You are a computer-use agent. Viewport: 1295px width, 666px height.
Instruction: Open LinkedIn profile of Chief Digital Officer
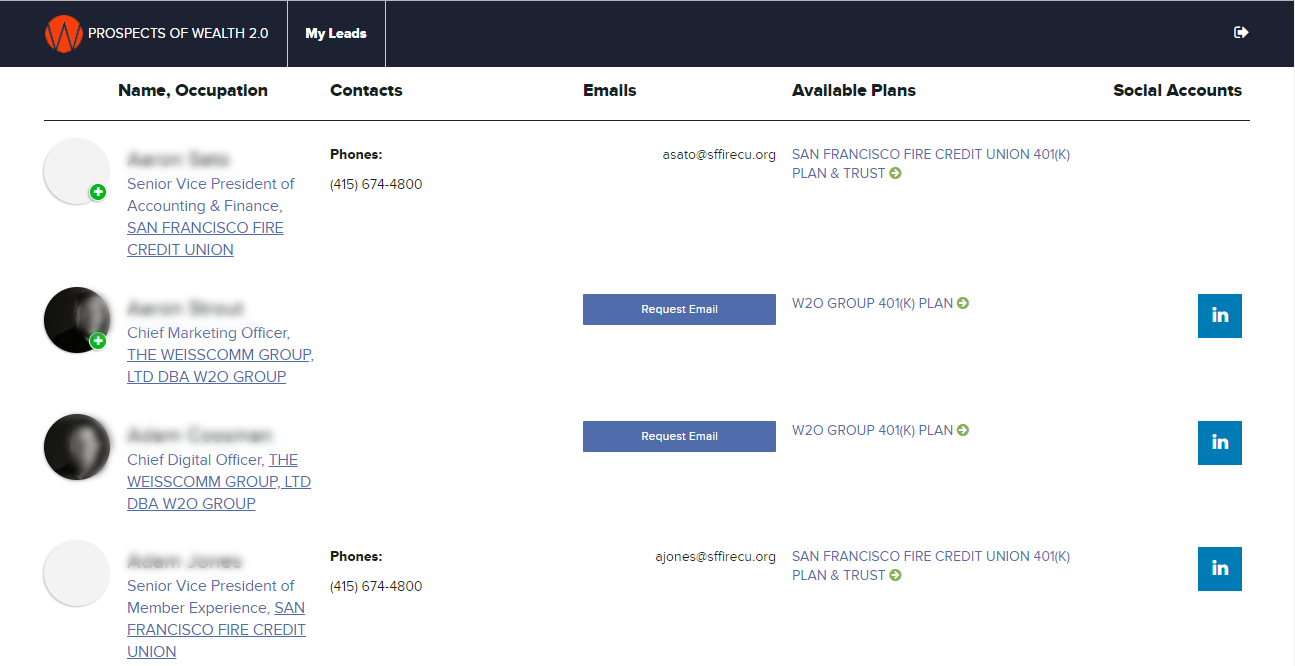pos(1219,443)
